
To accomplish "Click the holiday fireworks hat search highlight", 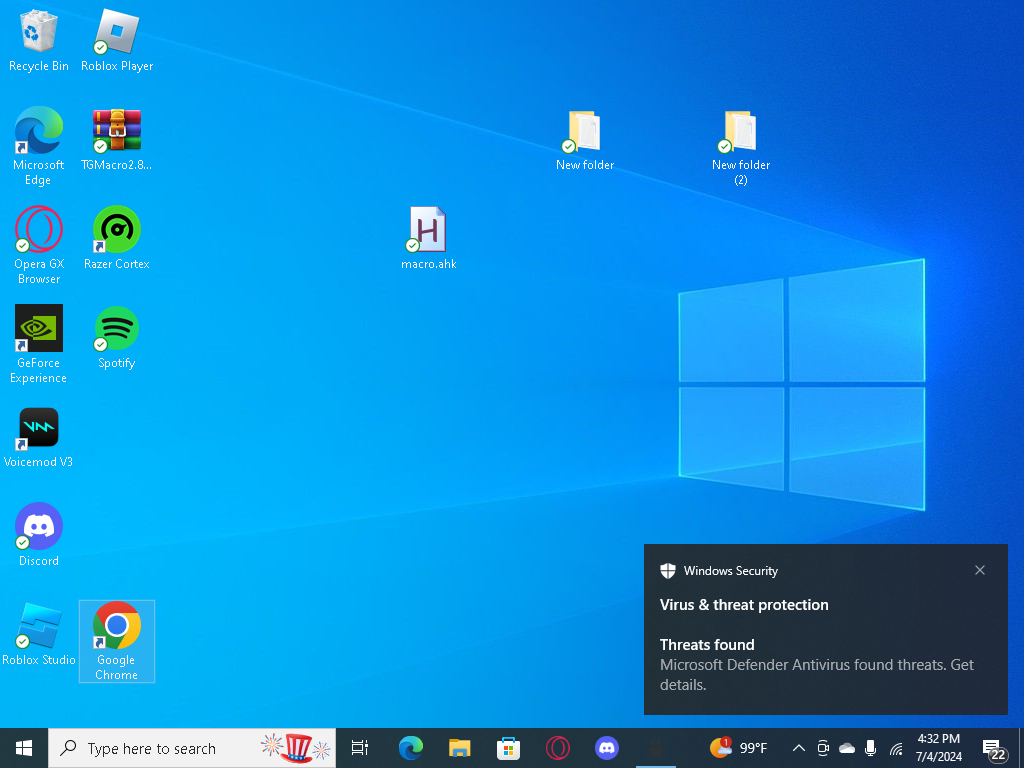I will pos(295,748).
